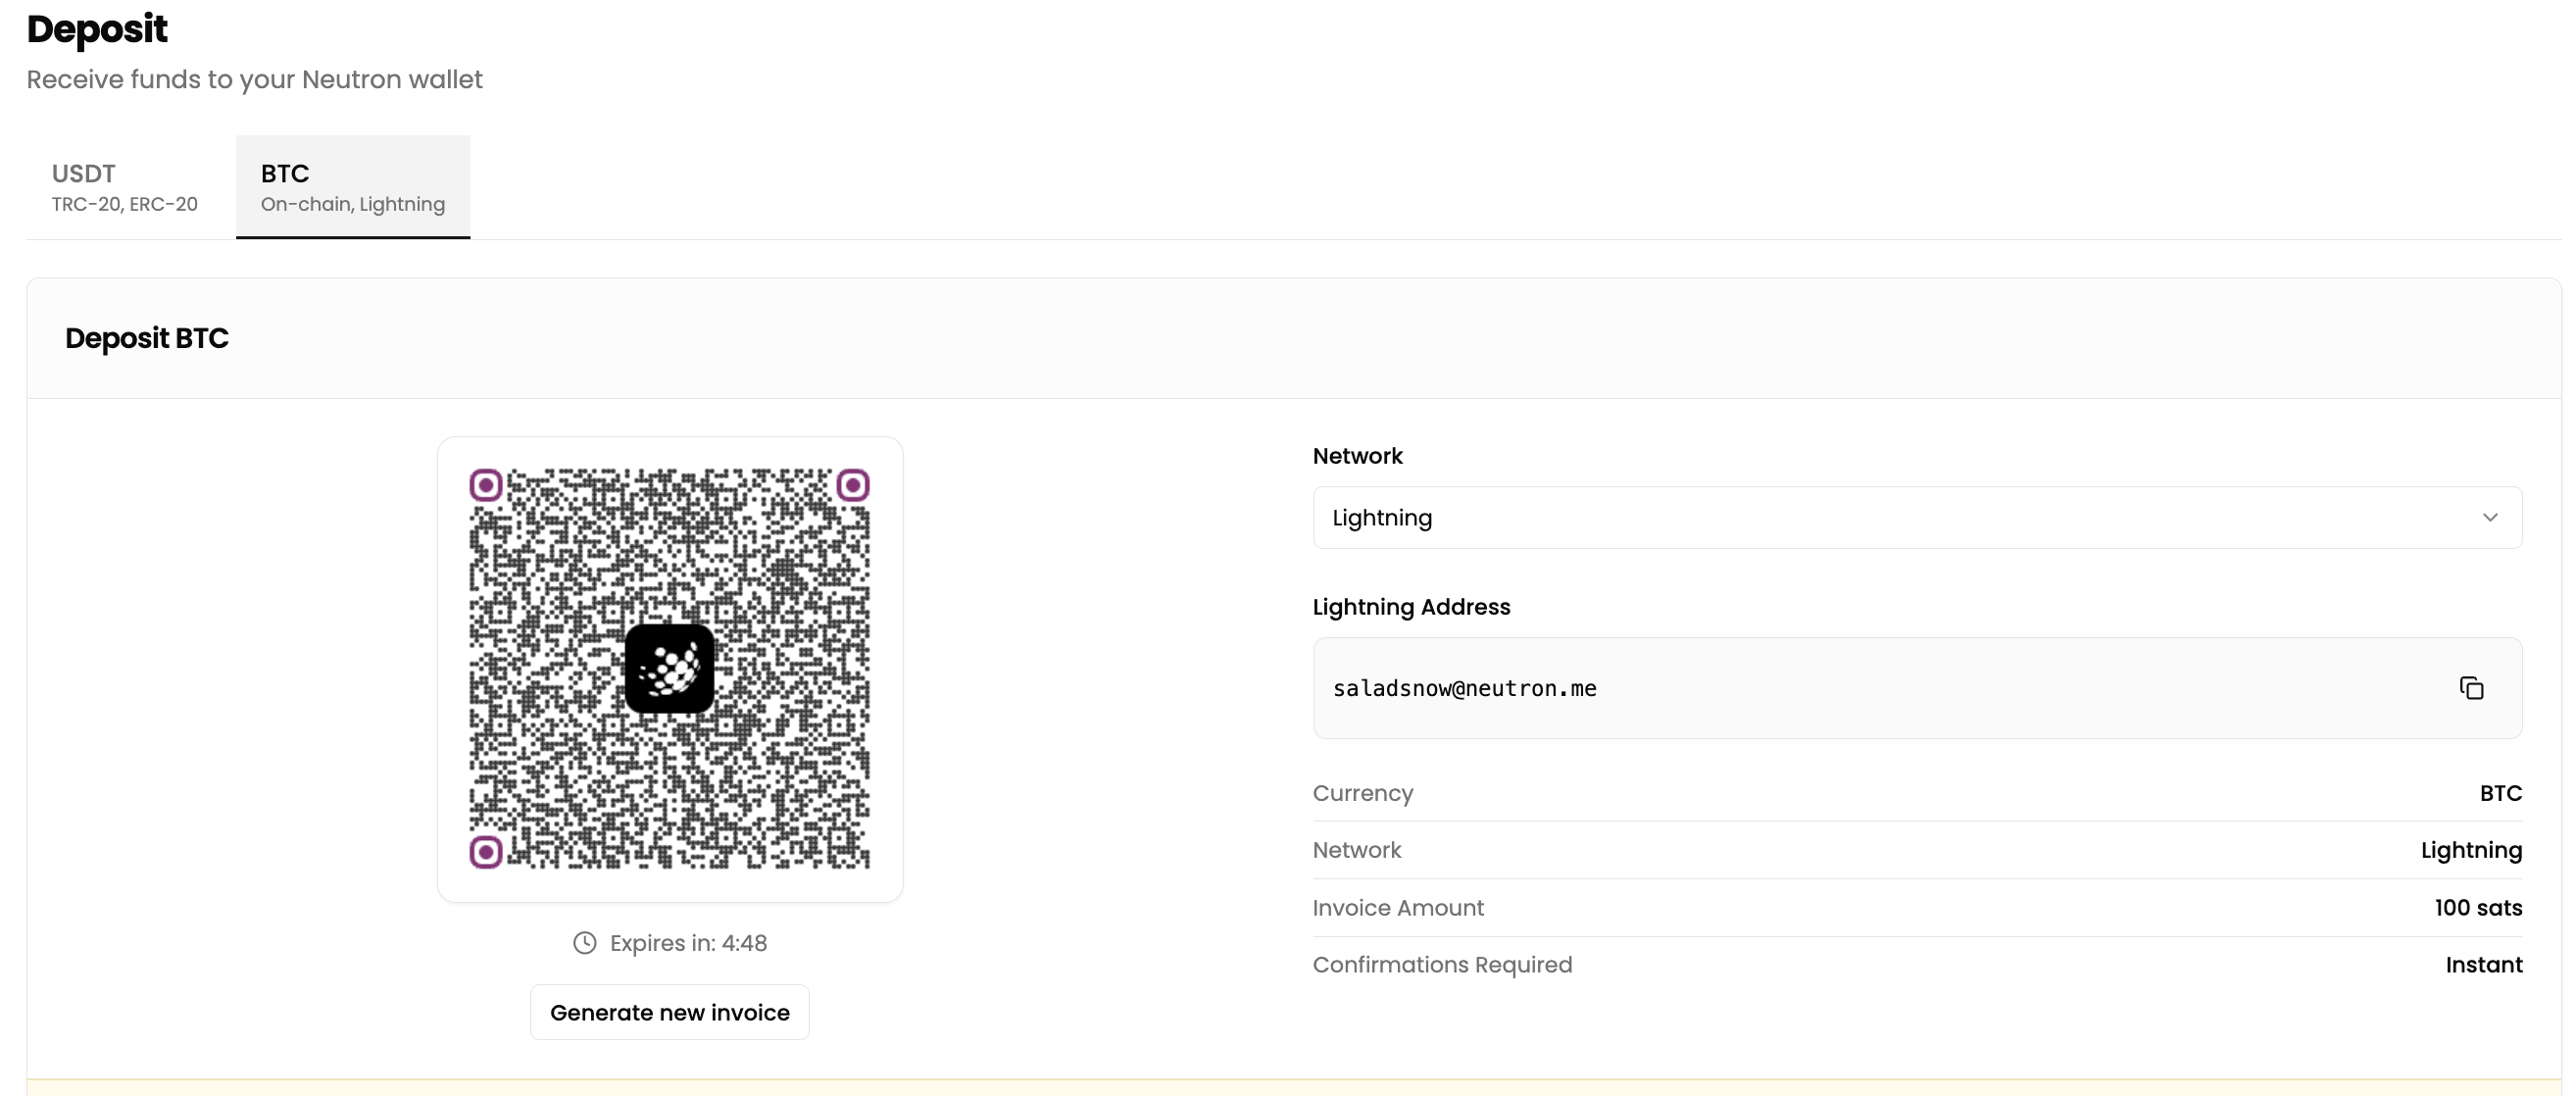Viewport: 2576px width, 1096px height.
Task: Click the 100 sats invoice amount
Action: click(2477, 908)
